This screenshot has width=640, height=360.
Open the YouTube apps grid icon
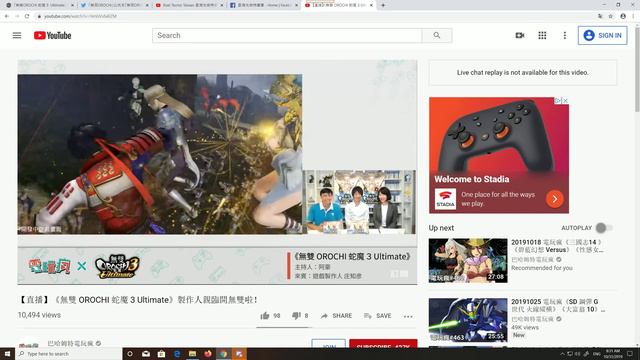542,36
